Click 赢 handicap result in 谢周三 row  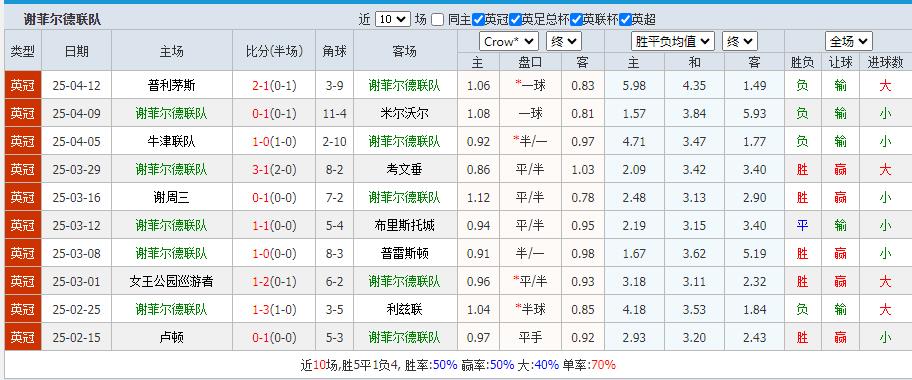[x=840, y=197]
